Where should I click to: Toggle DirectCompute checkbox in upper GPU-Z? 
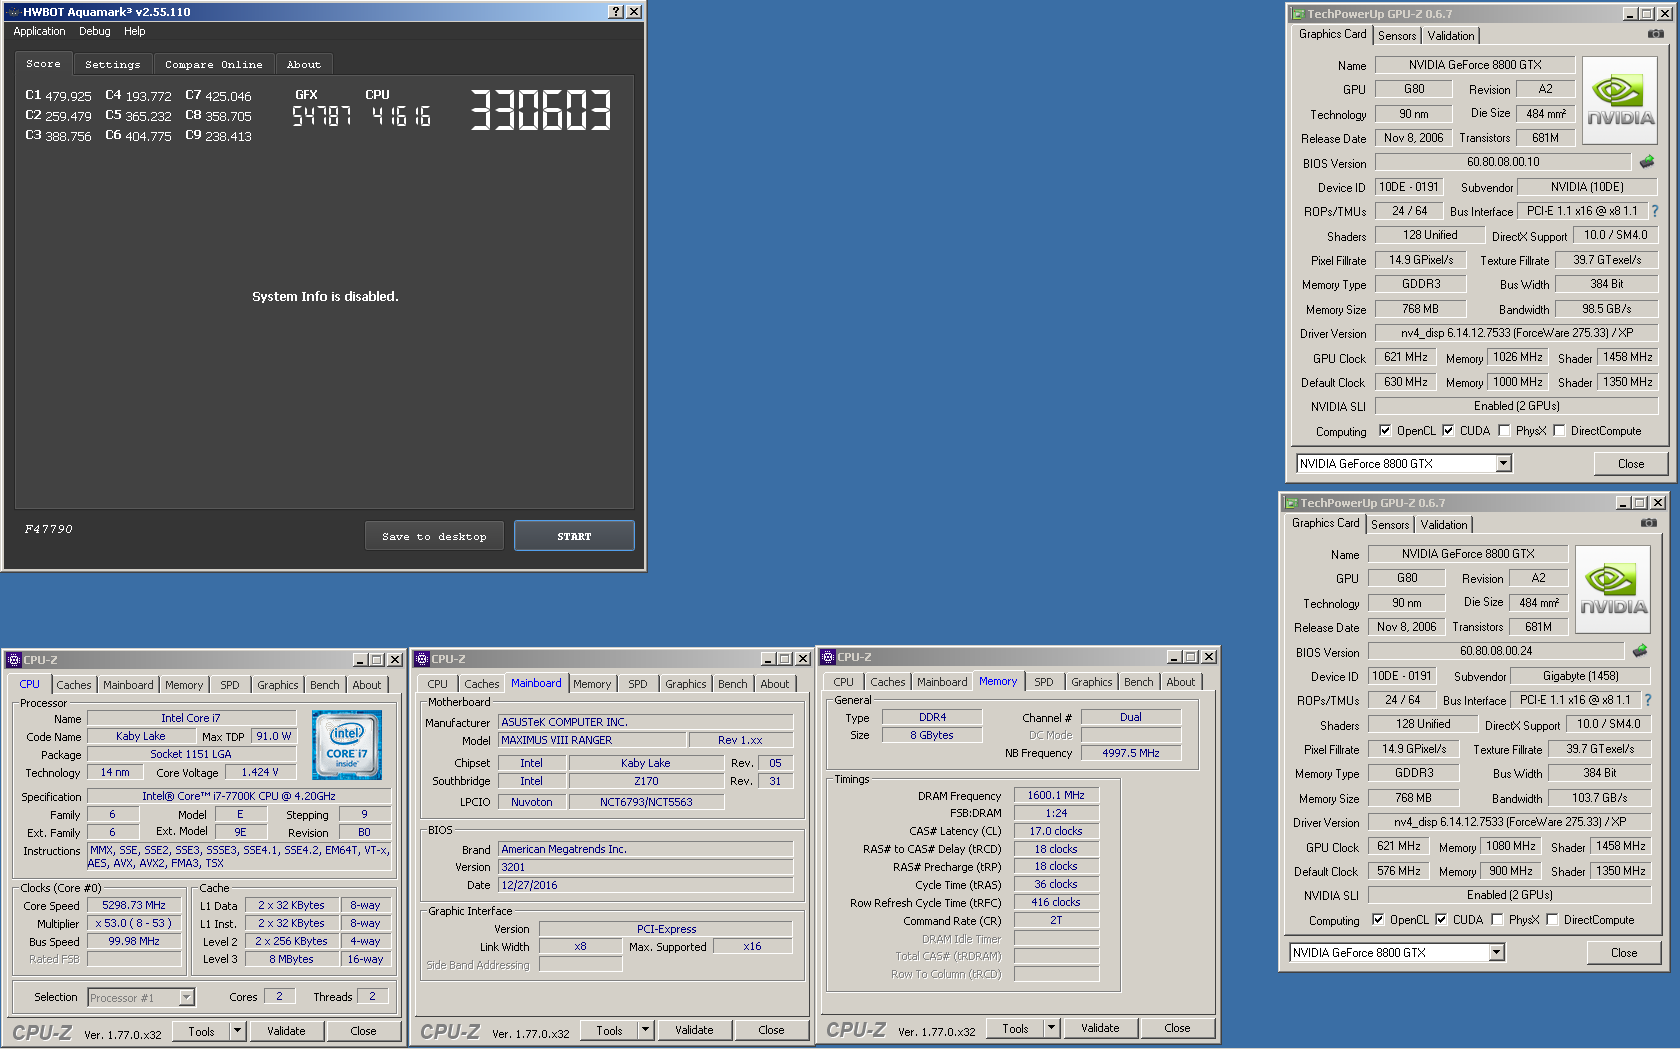click(x=1559, y=431)
